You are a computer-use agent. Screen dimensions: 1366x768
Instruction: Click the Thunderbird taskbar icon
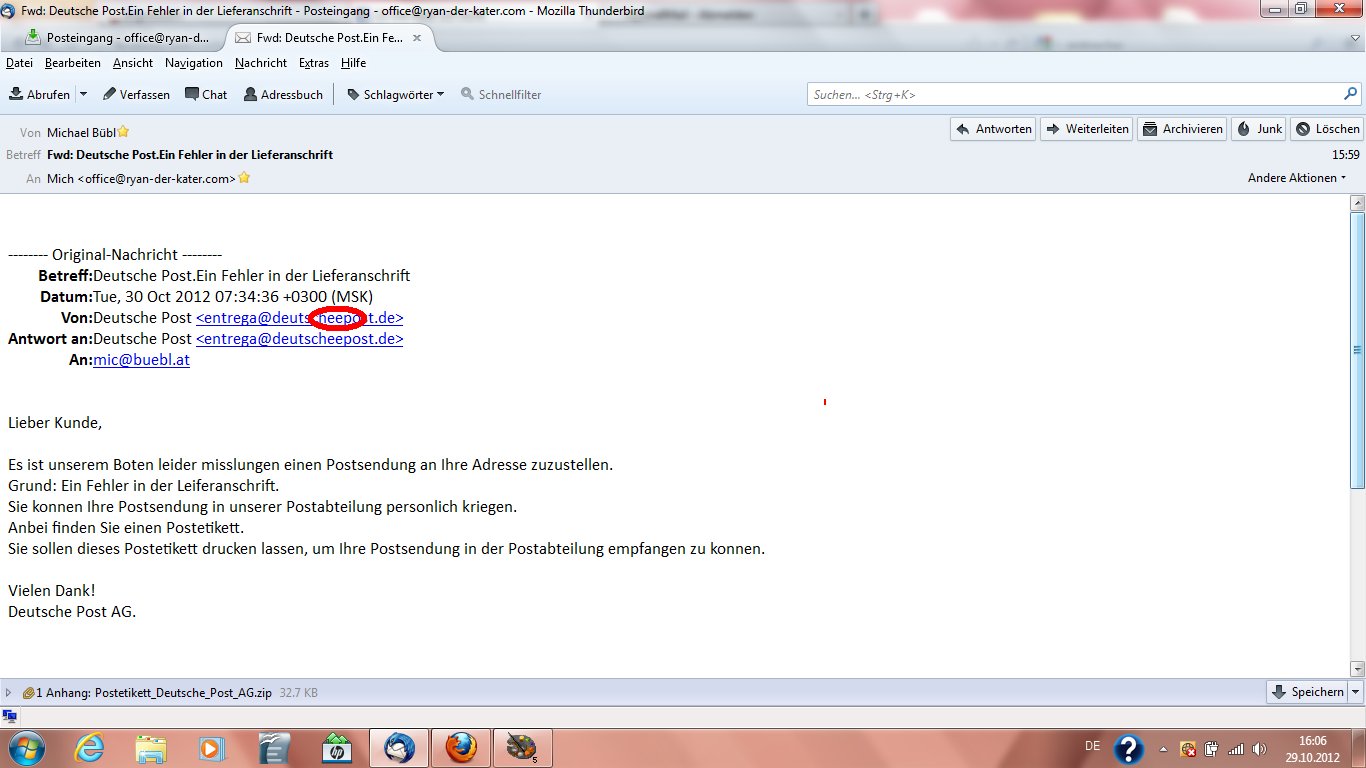tap(399, 747)
